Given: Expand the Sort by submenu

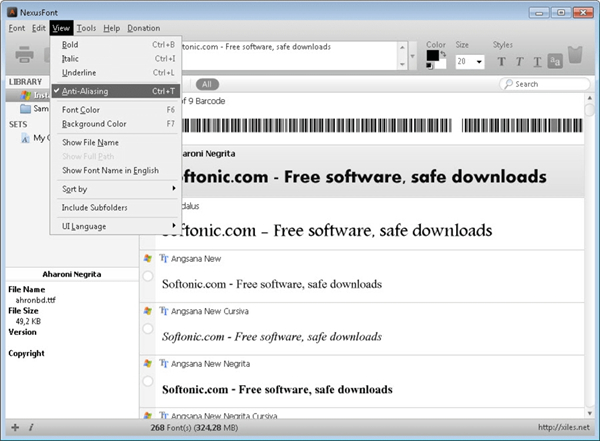Looking at the screenshot, I should click(x=114, y=188).
